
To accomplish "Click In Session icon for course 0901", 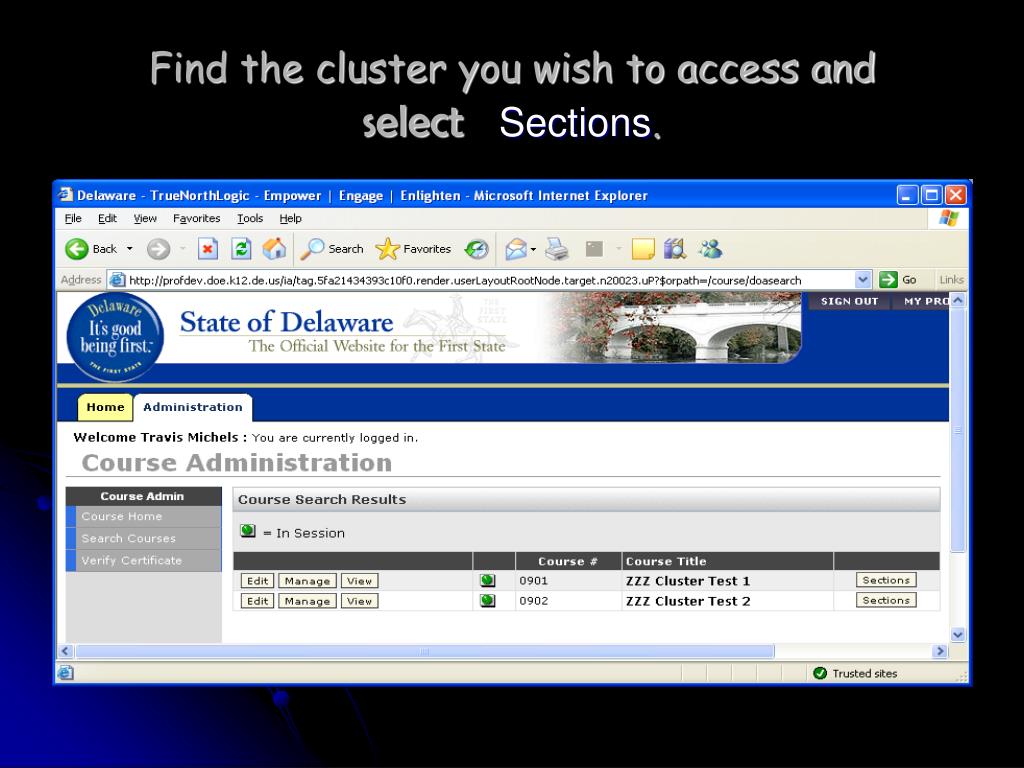I will pyautogui.click(x=487, y=581).
